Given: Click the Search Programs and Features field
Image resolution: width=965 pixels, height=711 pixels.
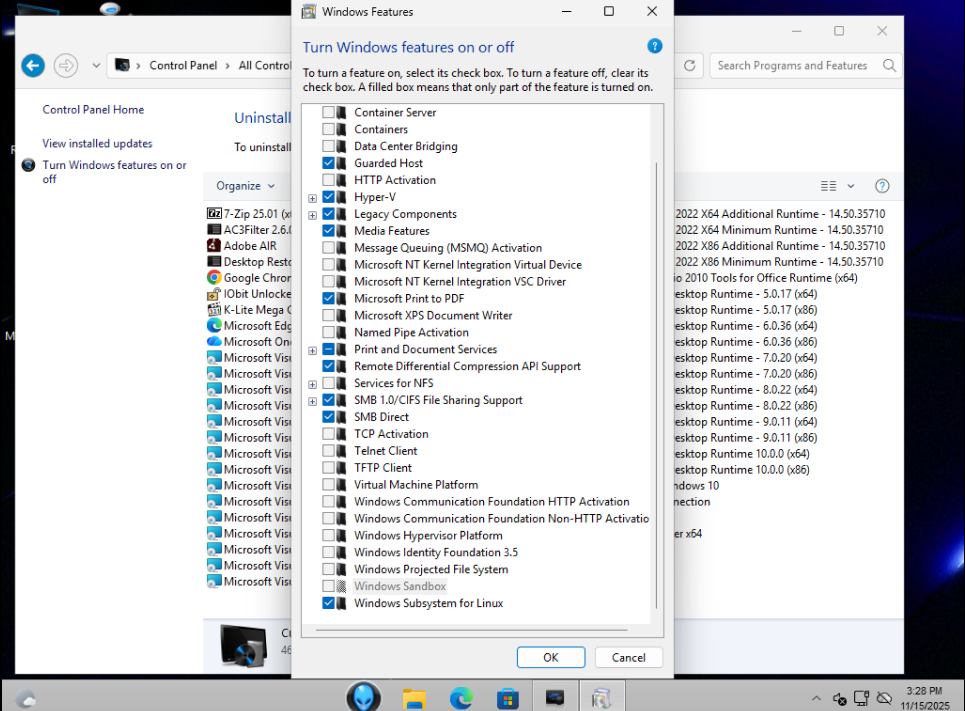Looking at the screenshot, I should click(x=795, y=66).
